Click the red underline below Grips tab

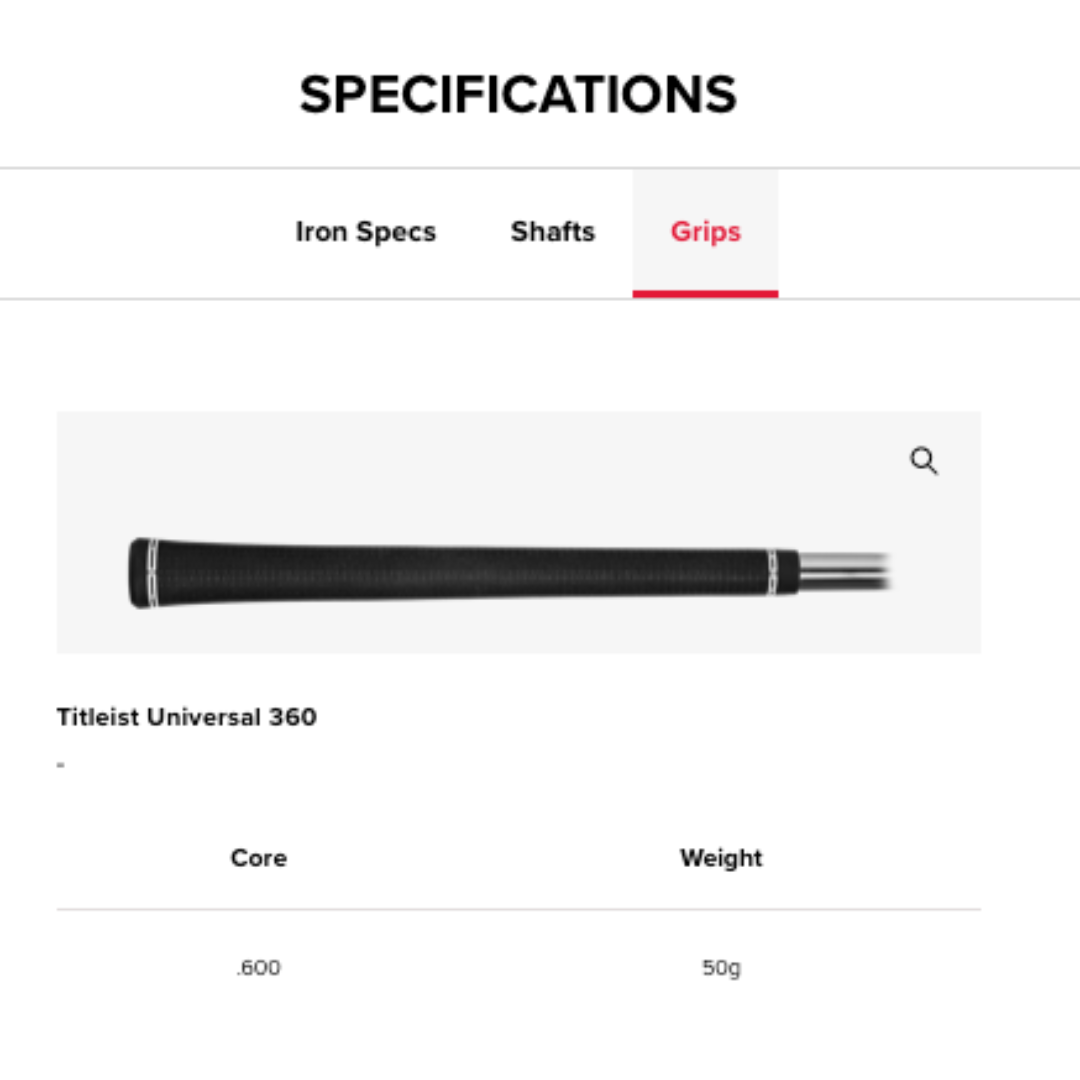click(705, 294)
